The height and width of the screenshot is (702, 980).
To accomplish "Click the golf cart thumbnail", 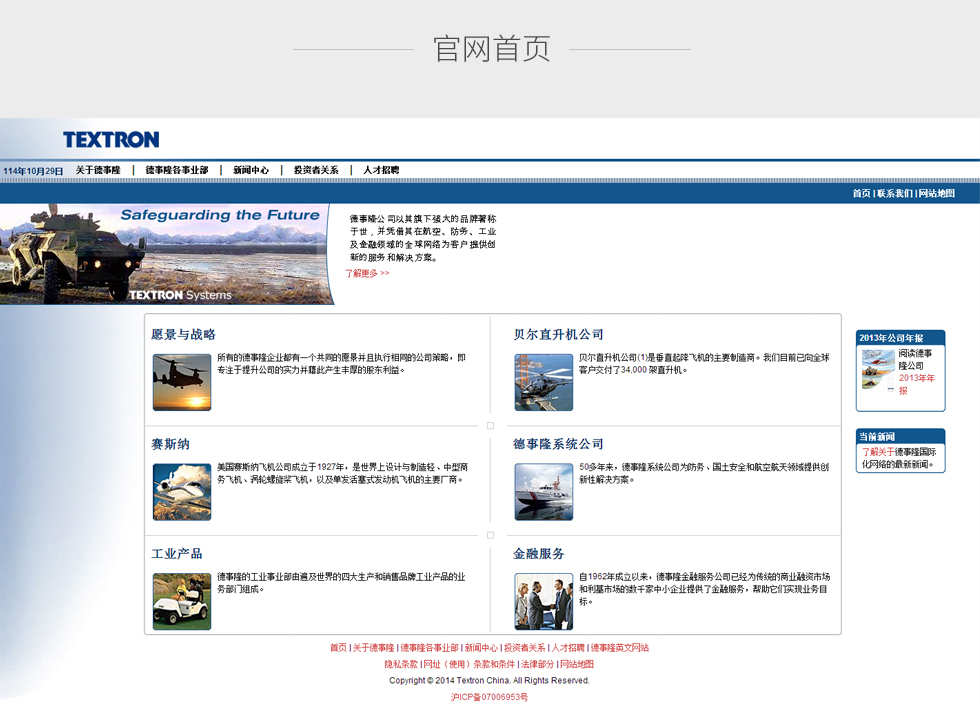I will click(182, 601).
